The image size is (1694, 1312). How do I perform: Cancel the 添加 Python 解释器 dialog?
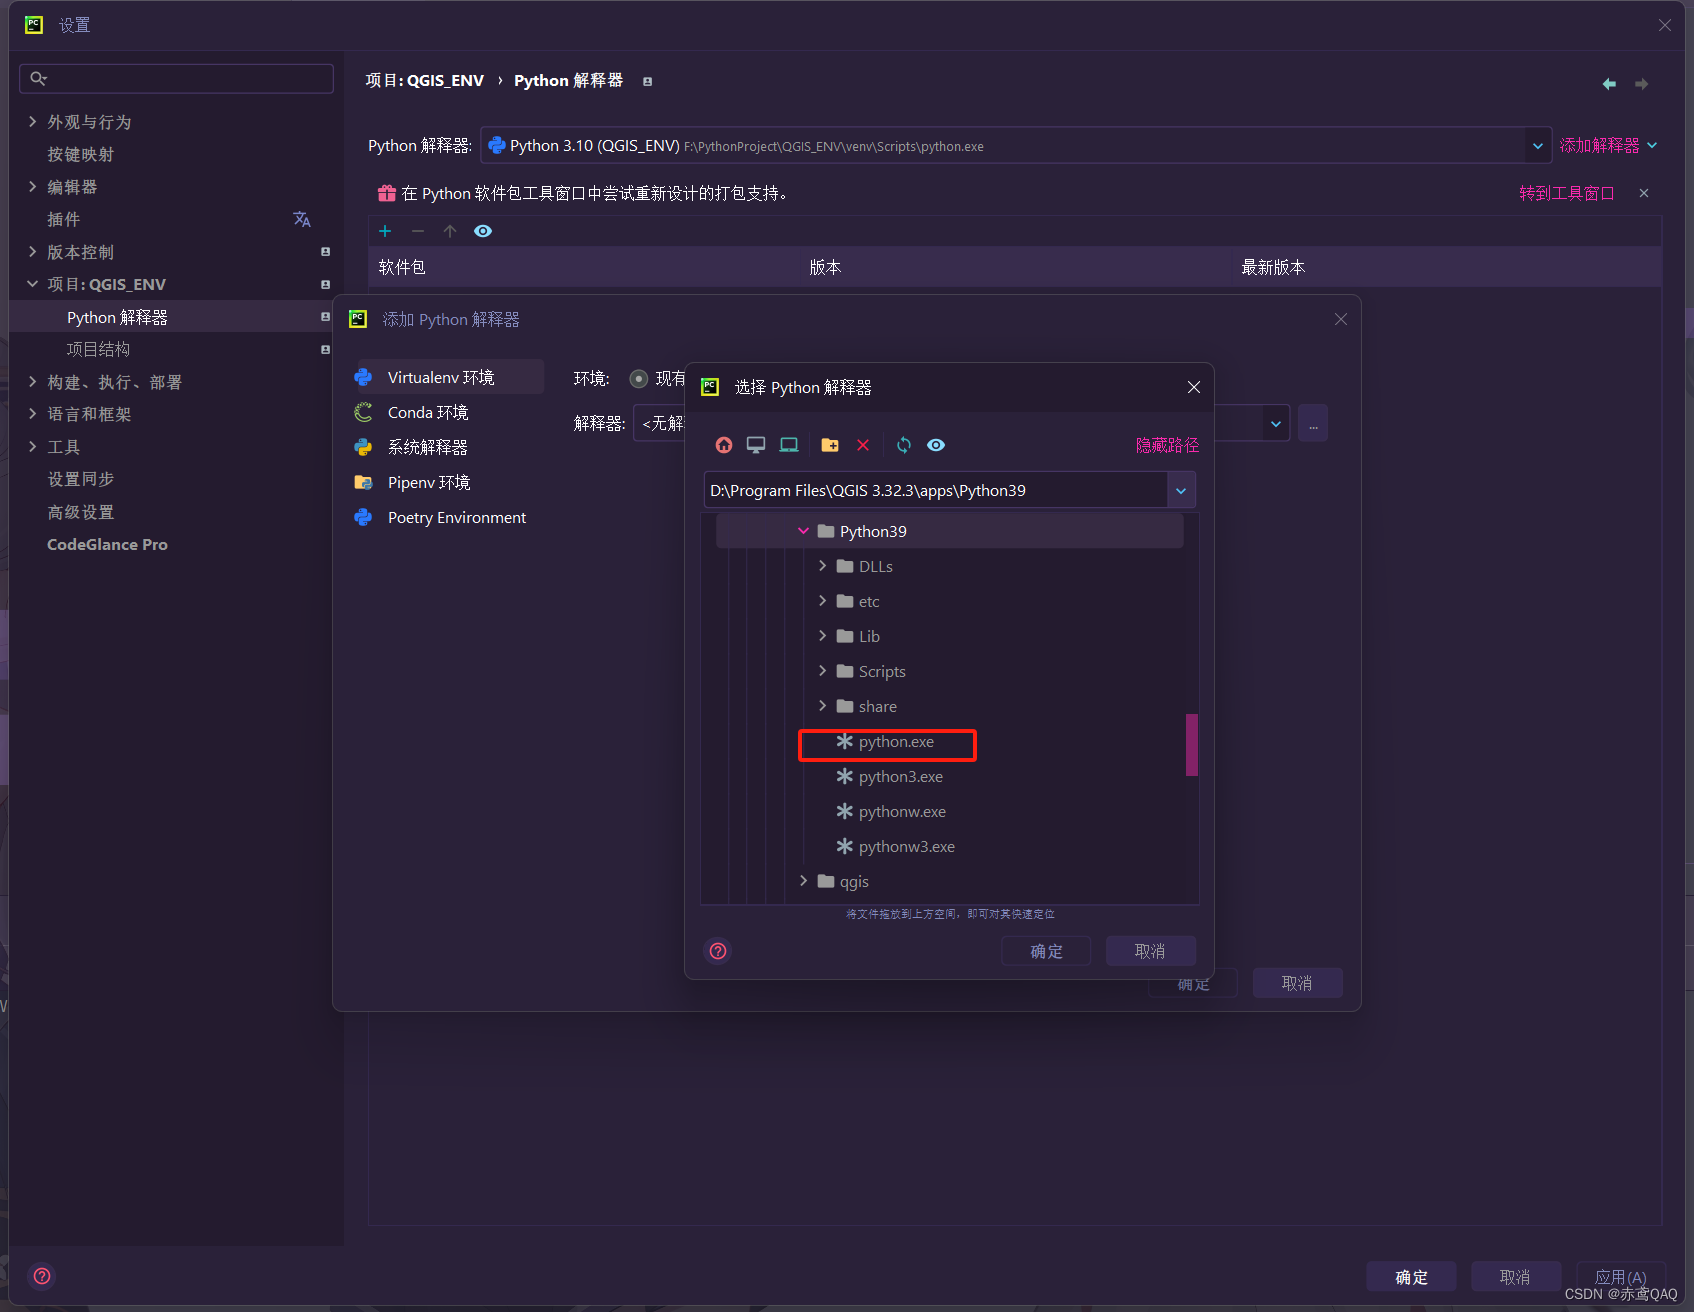pyautogui.click(x=1297, y=983)
